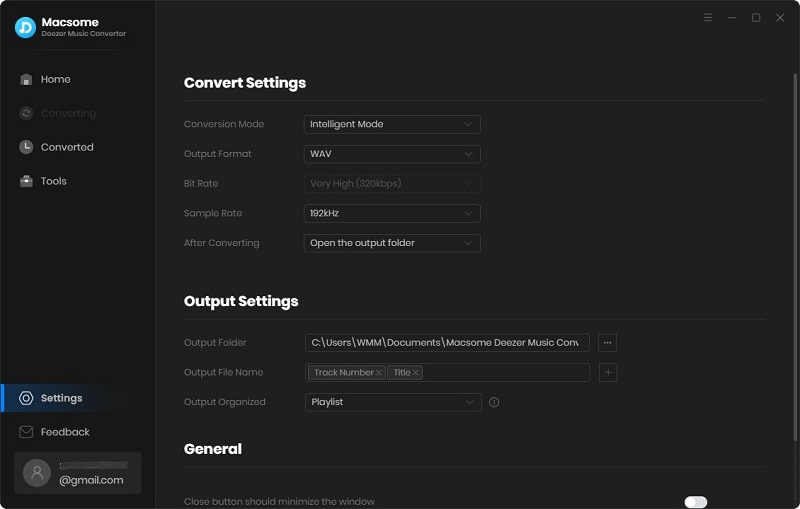Open the Tools section
This screenshot has height=509, width=800.
coord(54,181)
